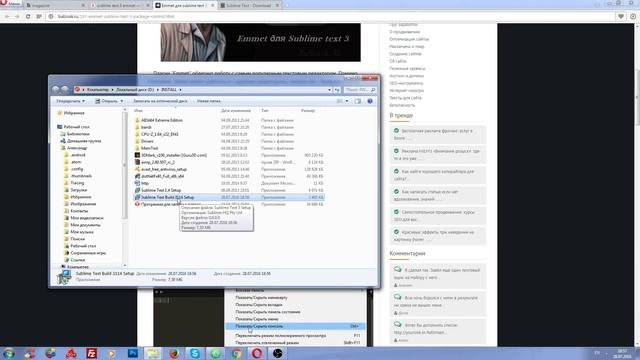Select the MemTest folder

[x=149, y=148]
